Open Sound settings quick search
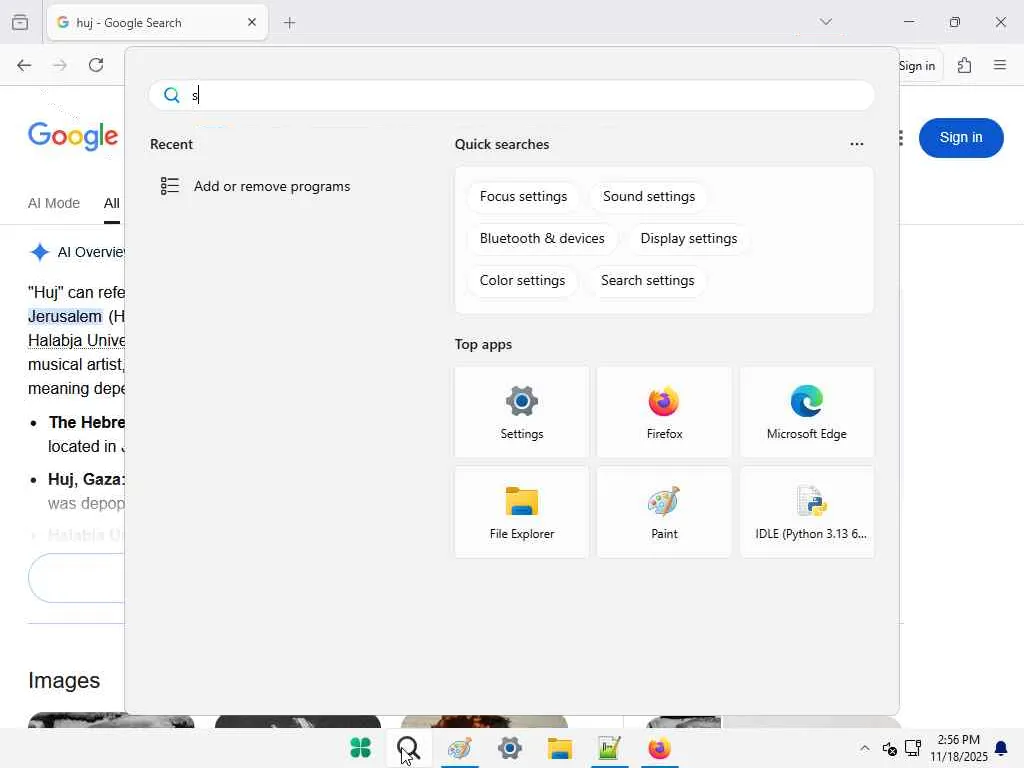Viewport: 1024px width, 768px height. 648,197
